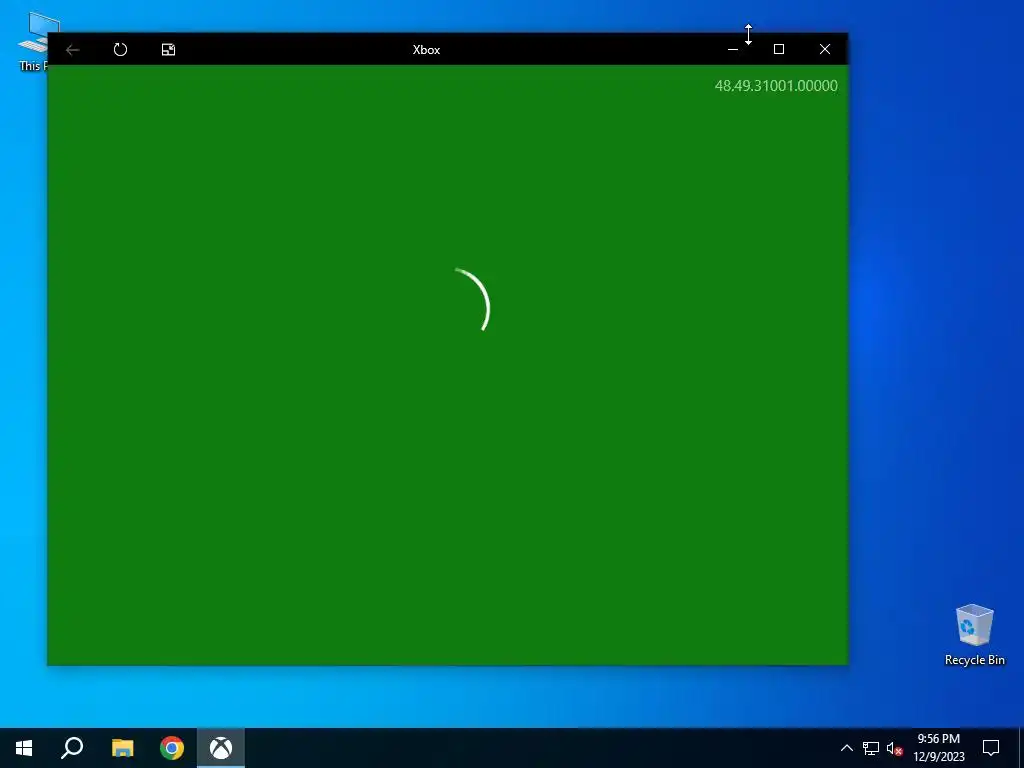Close the Xbox window
The width and height of the screenshot is (1024, 768).
(825, 50)
